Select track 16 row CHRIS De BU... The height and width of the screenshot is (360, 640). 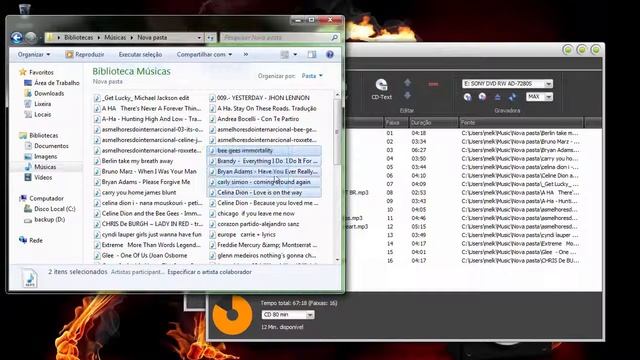coord(473,260)
